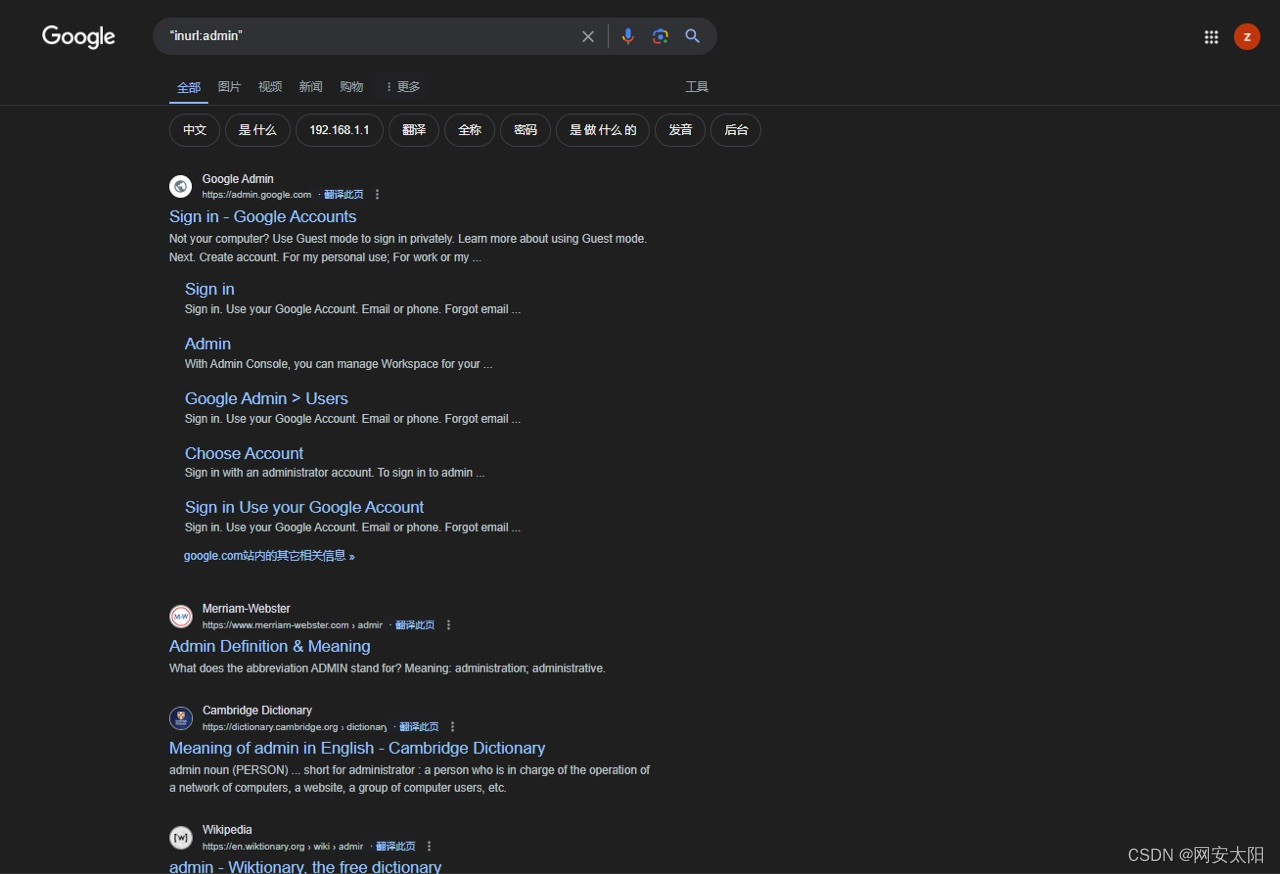Click the Cambridge Dictionary site name
This screenshot has height=874, width=1280.
point(257,710)
